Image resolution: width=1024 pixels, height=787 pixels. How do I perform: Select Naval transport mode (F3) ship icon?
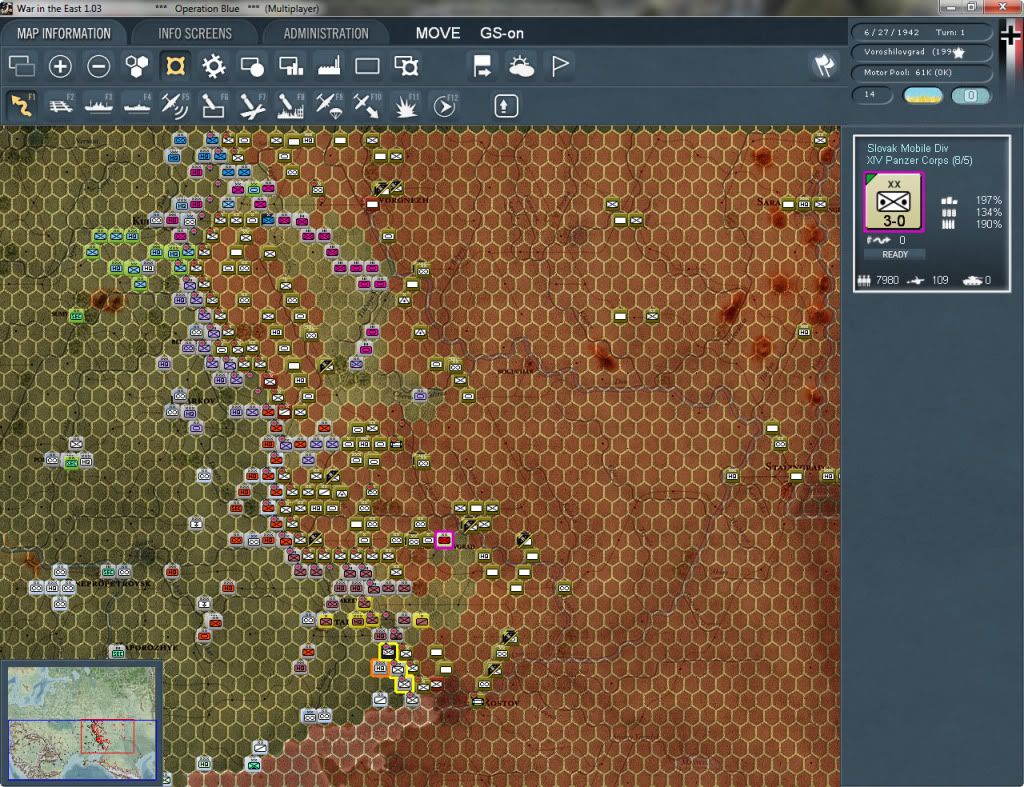(99, 105)
